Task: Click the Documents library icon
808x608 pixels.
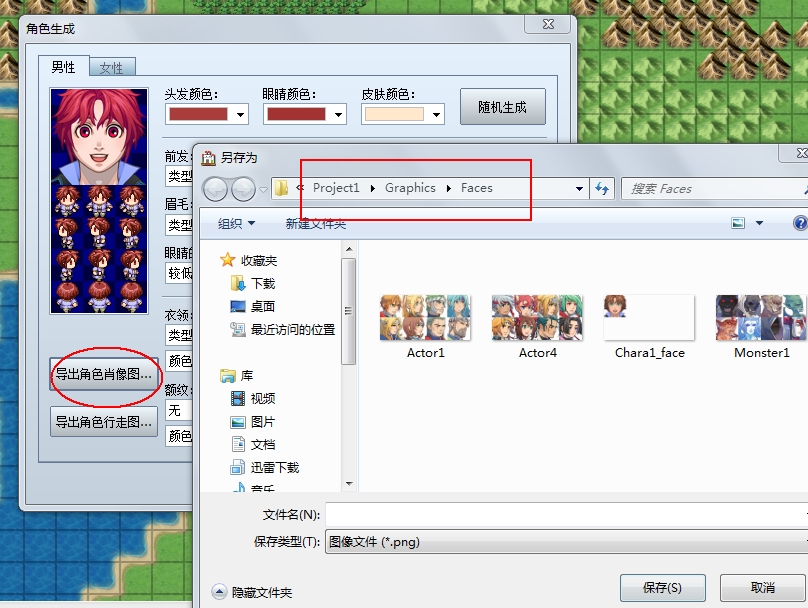Action: point(238,444)
